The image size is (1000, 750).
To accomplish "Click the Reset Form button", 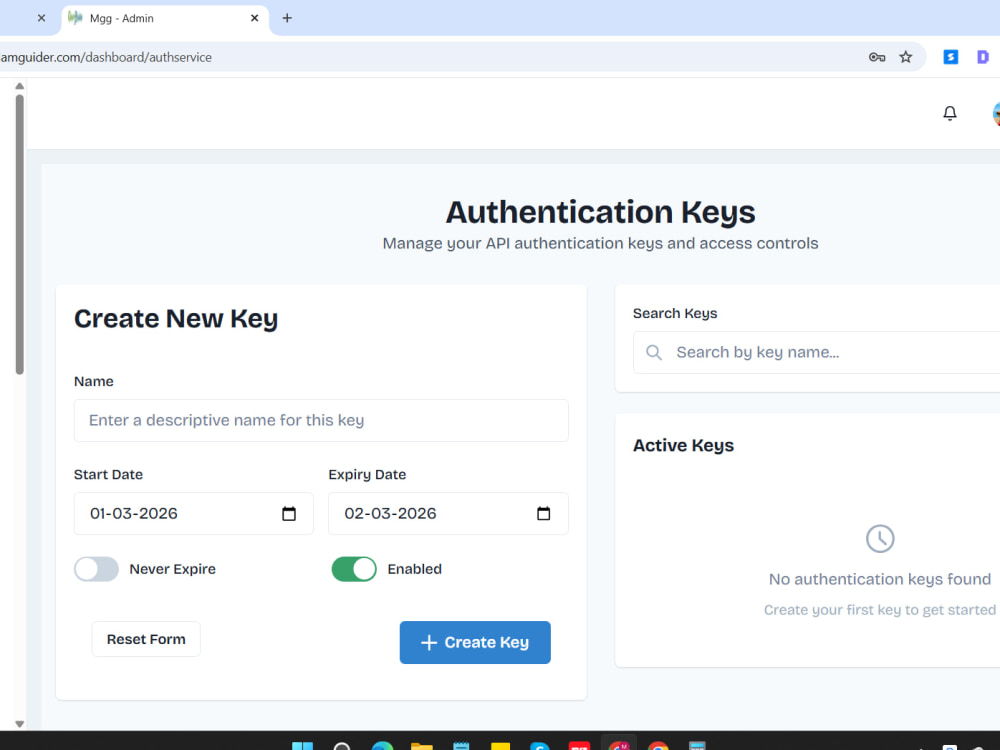I will (x=146, y=639).
